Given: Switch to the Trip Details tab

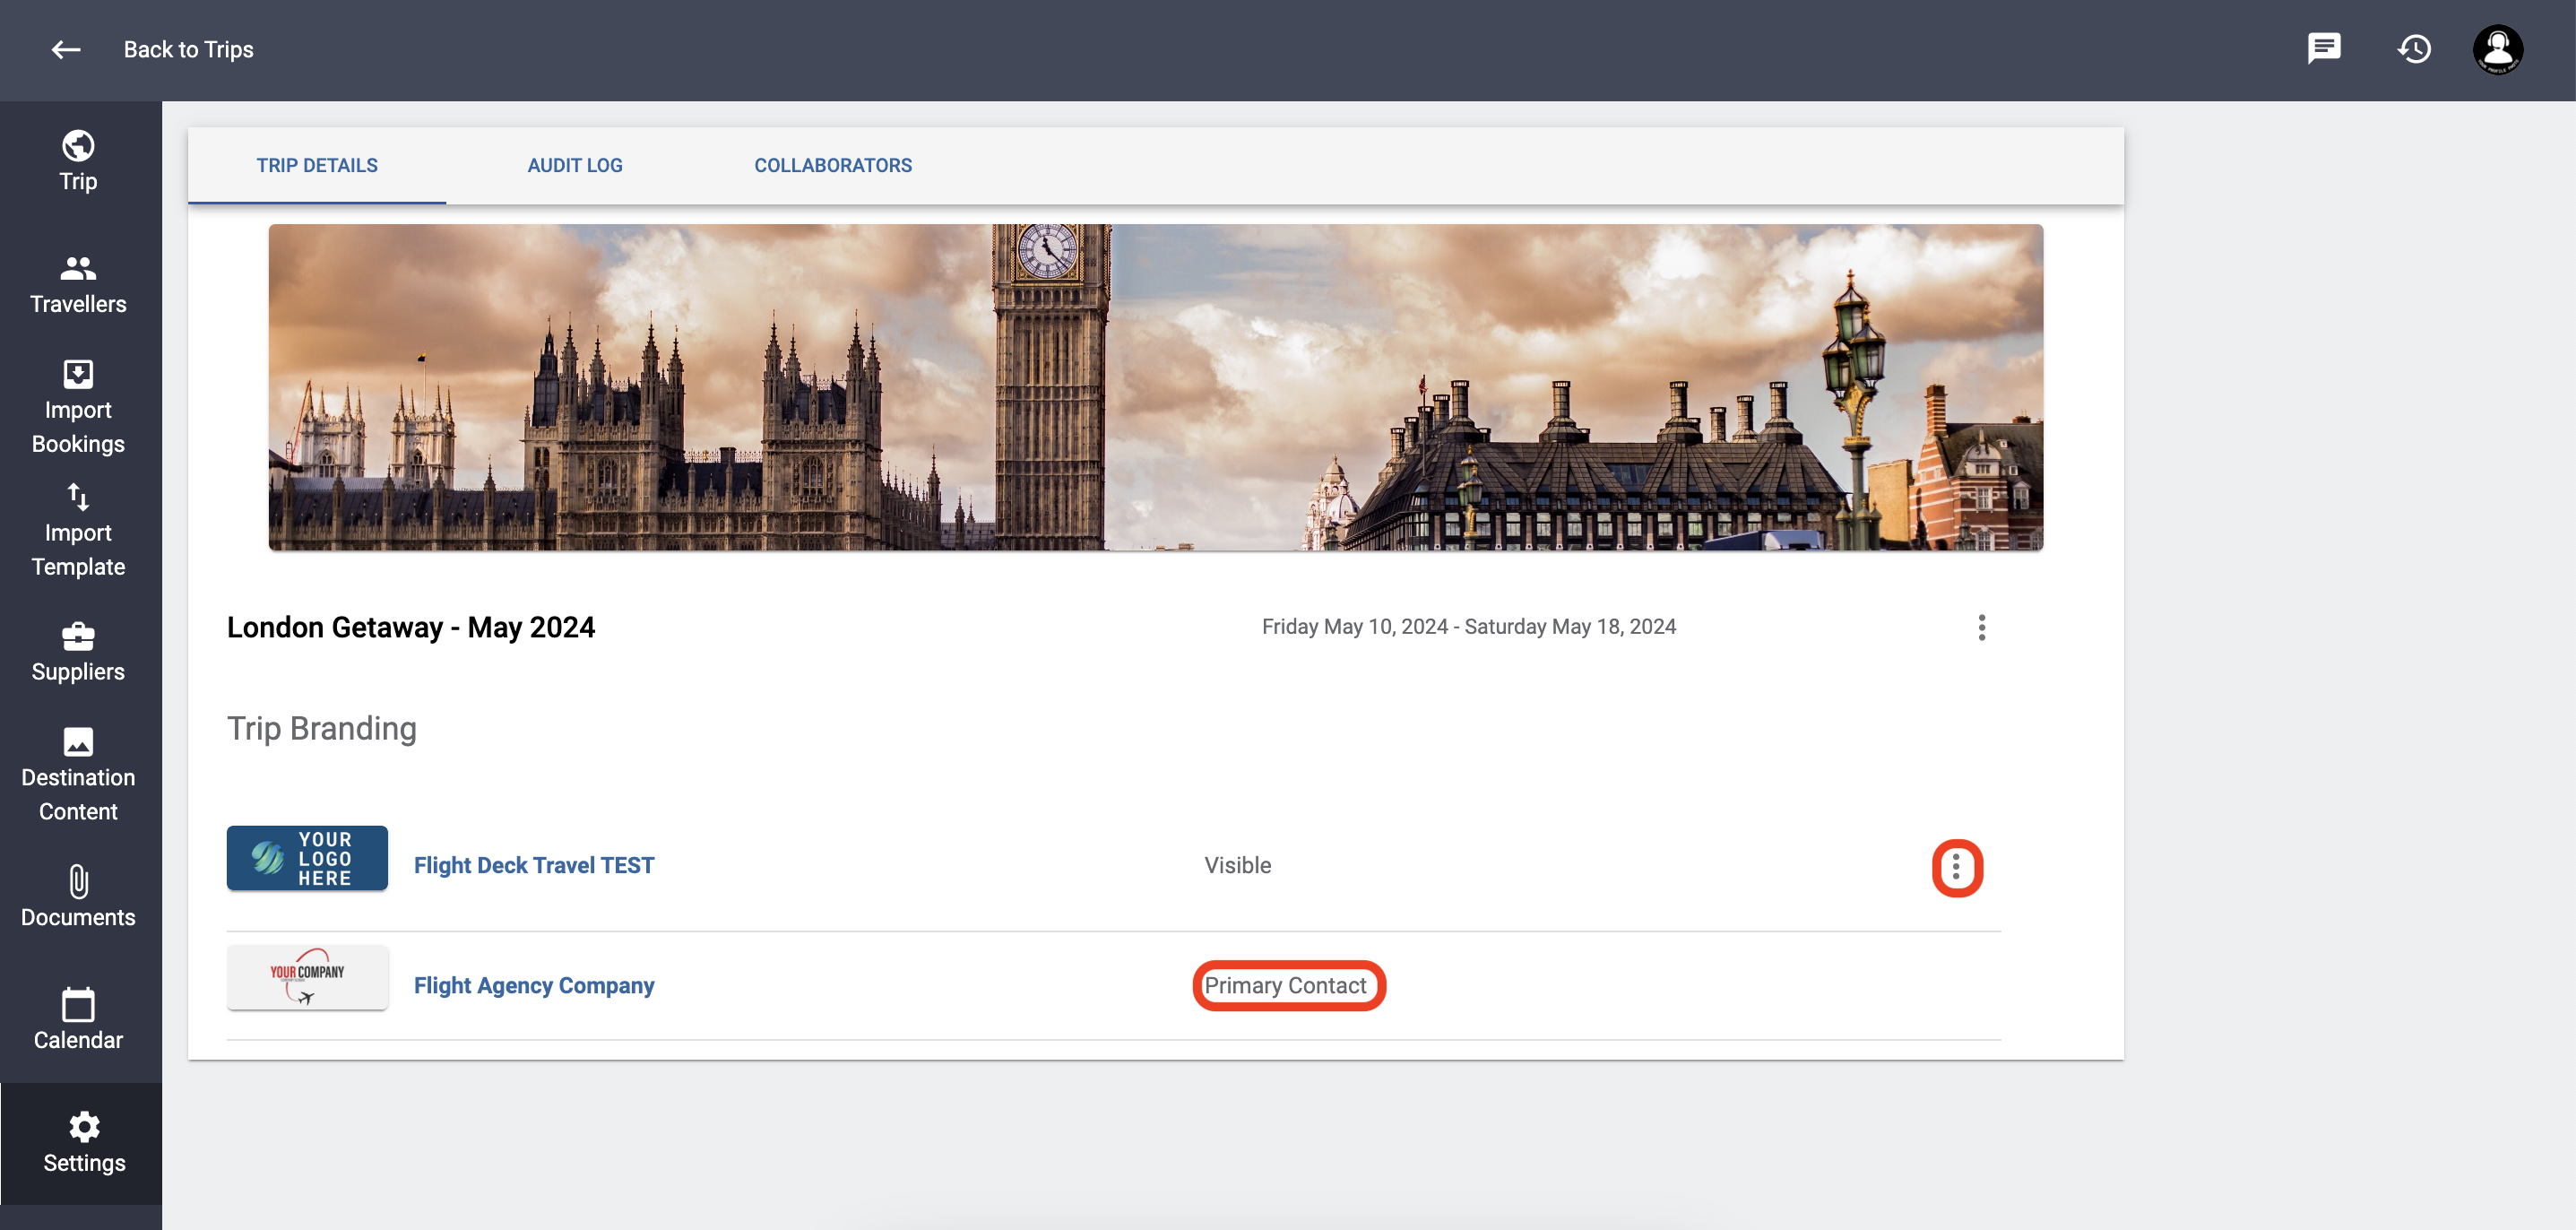Looking at the screenshot, I should [x=317, y=166].
